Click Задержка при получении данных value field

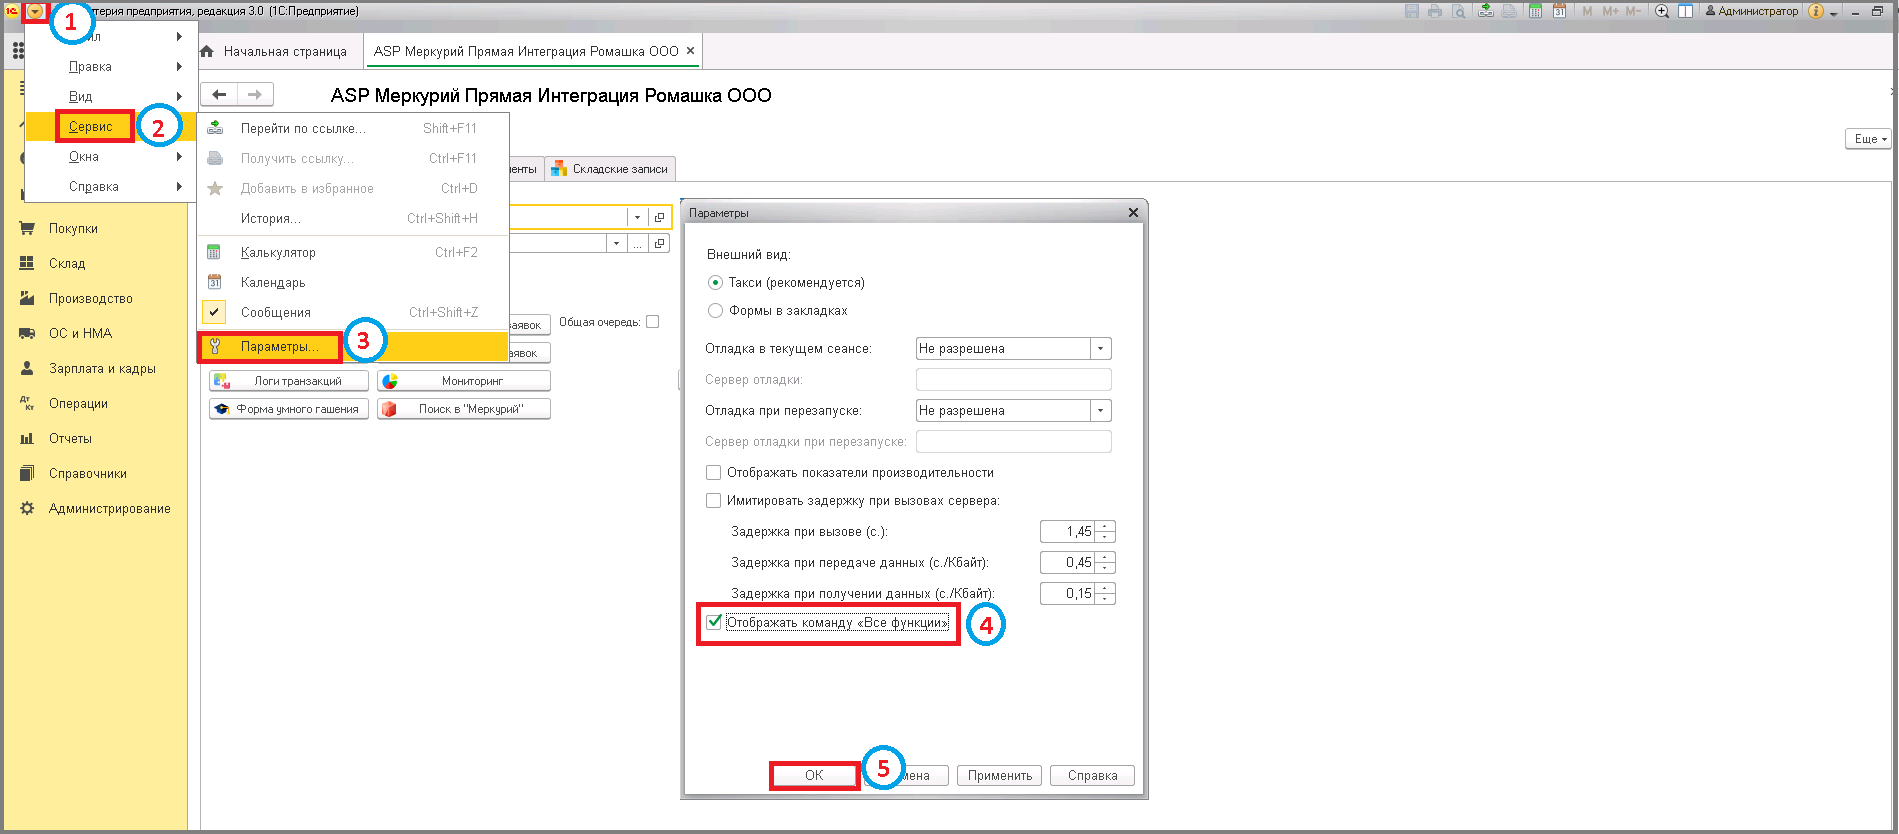point(1067,594)
